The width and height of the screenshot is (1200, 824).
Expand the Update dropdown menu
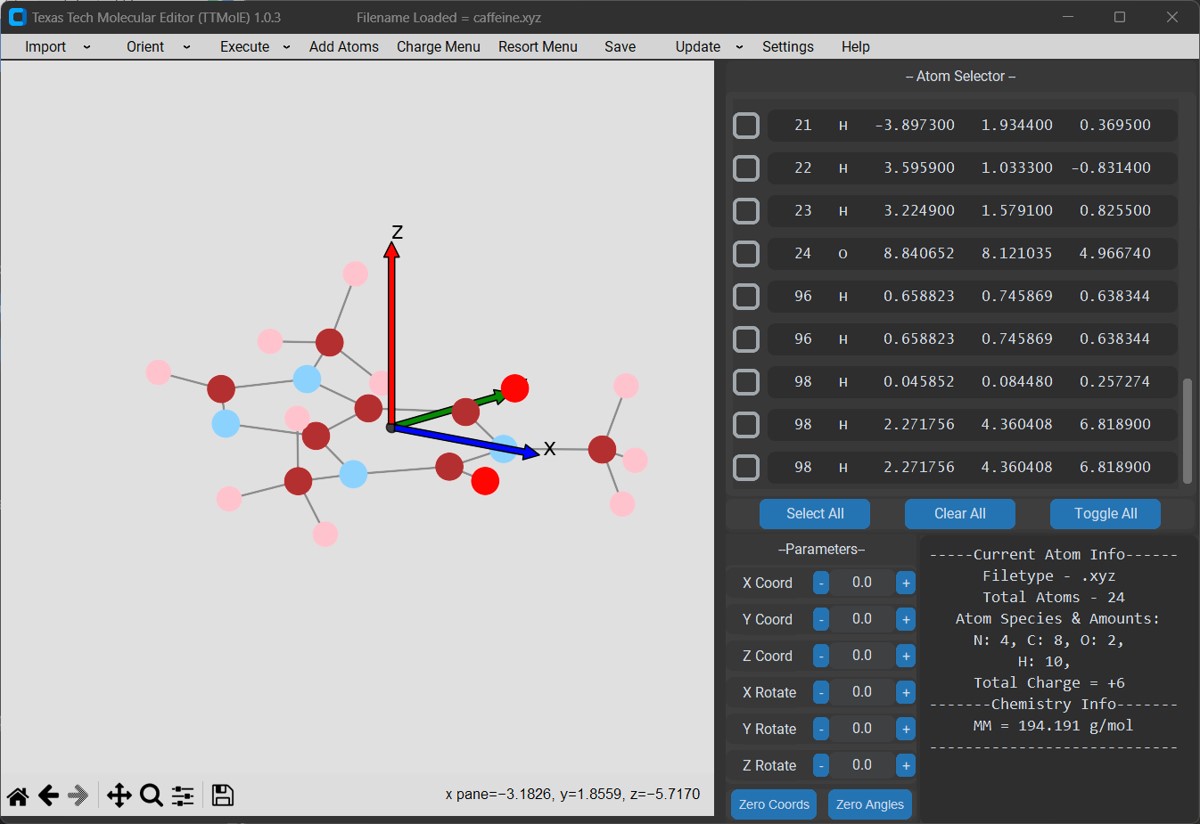(709, 47)
